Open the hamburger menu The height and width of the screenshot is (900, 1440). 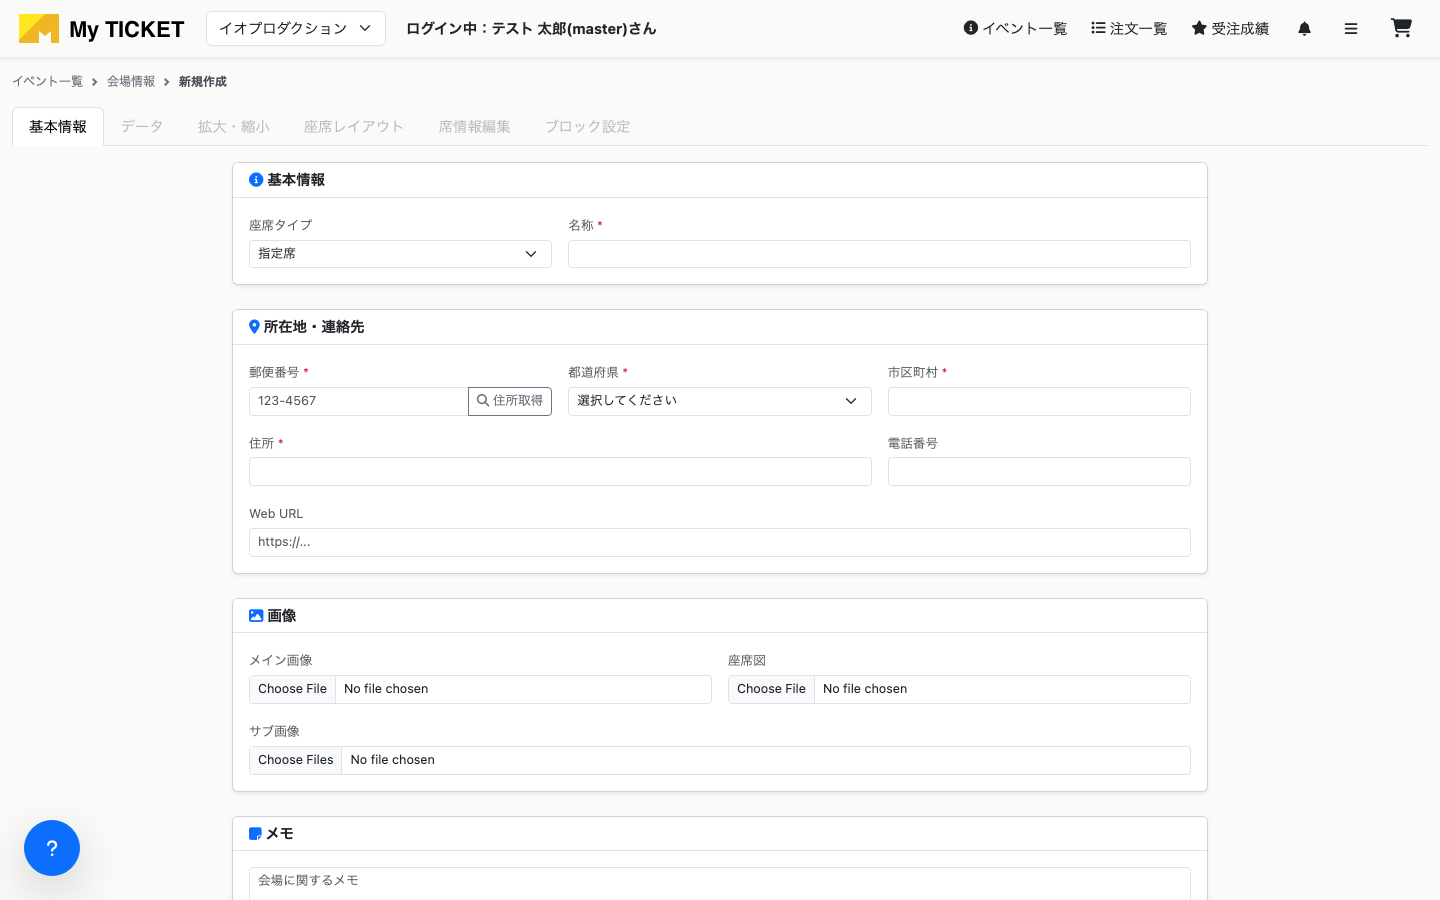[1351, 29]
